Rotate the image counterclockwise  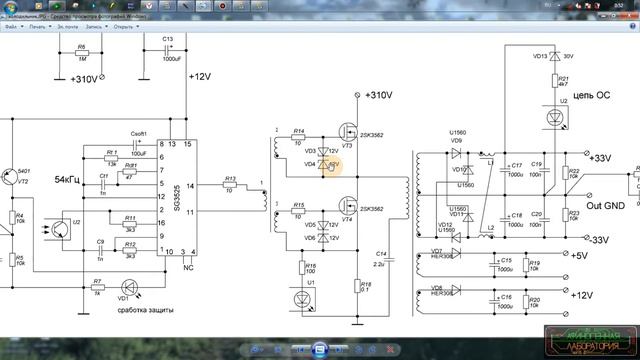[359, 349]
